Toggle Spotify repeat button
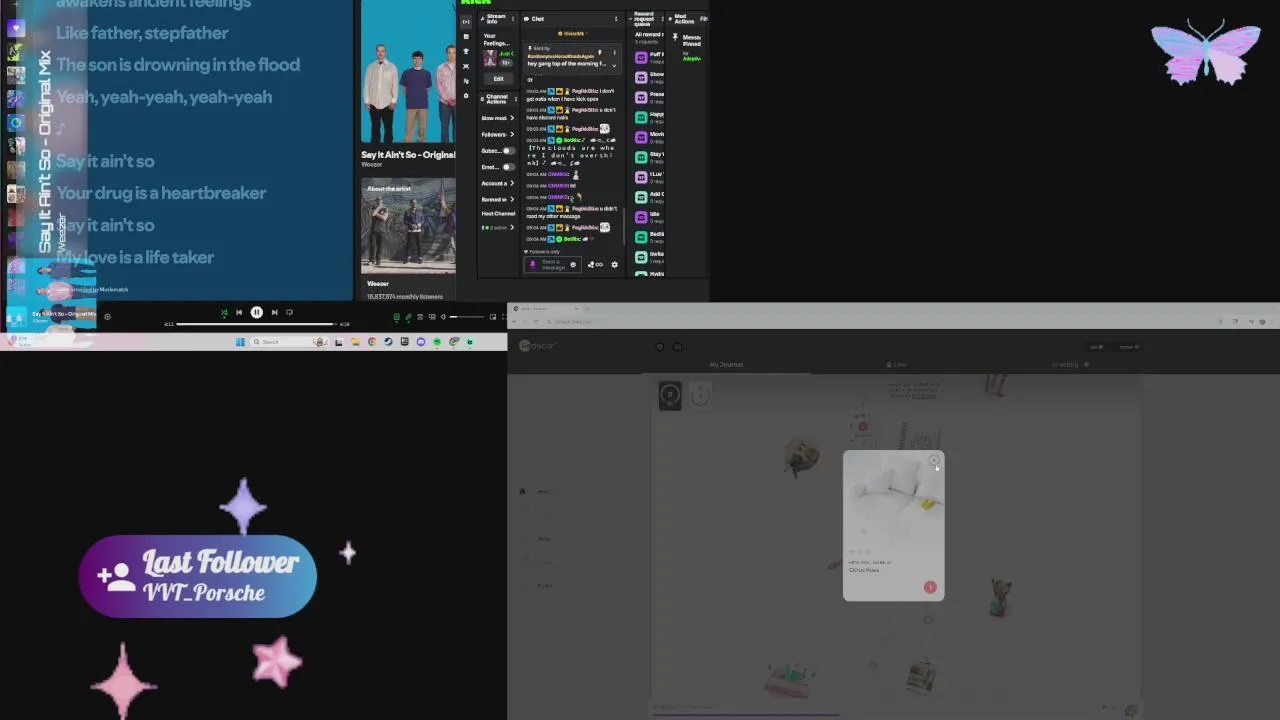The image size is (1280, 720). pyautogui.click(x=290, y=312)
